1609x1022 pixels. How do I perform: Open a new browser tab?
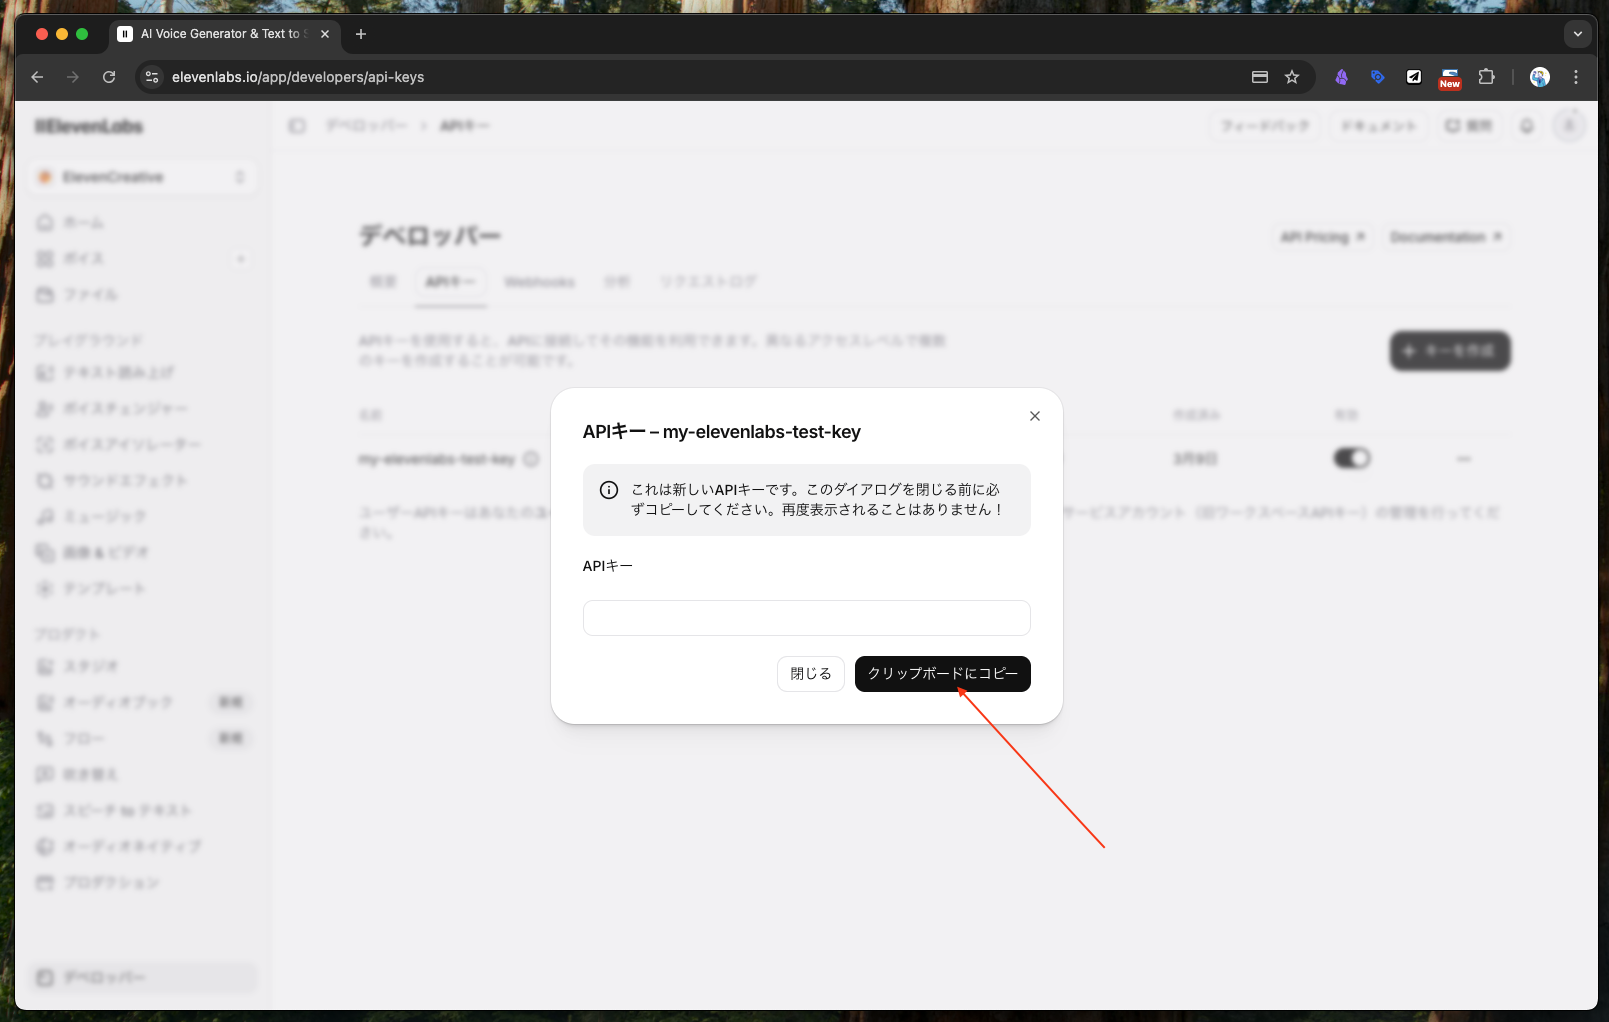tap(361, 34)
